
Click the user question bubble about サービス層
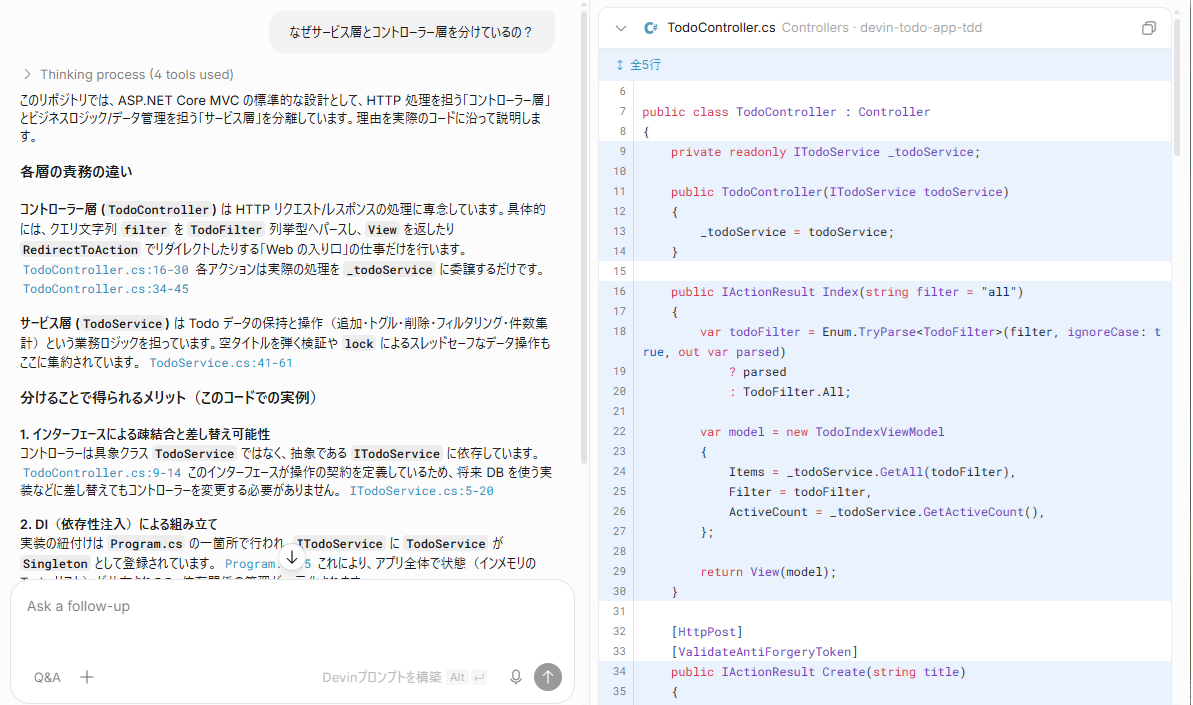pos(412,33)
